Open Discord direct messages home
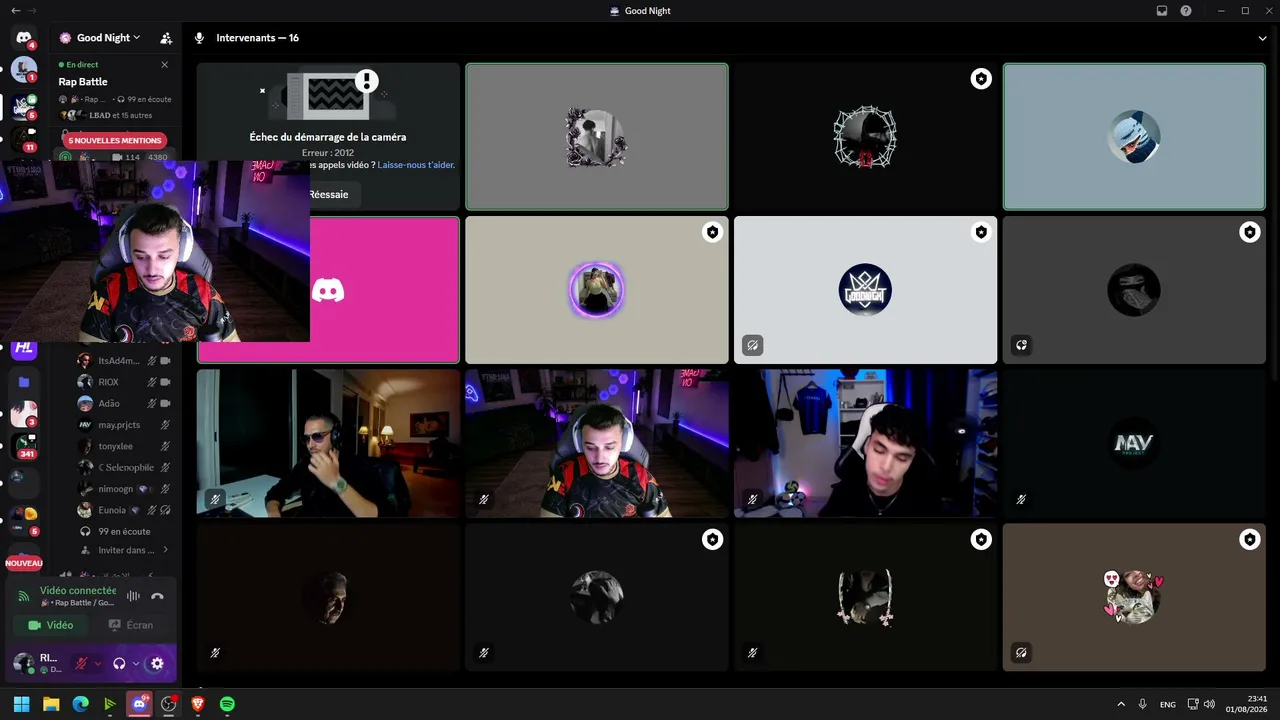 (24, 38)
